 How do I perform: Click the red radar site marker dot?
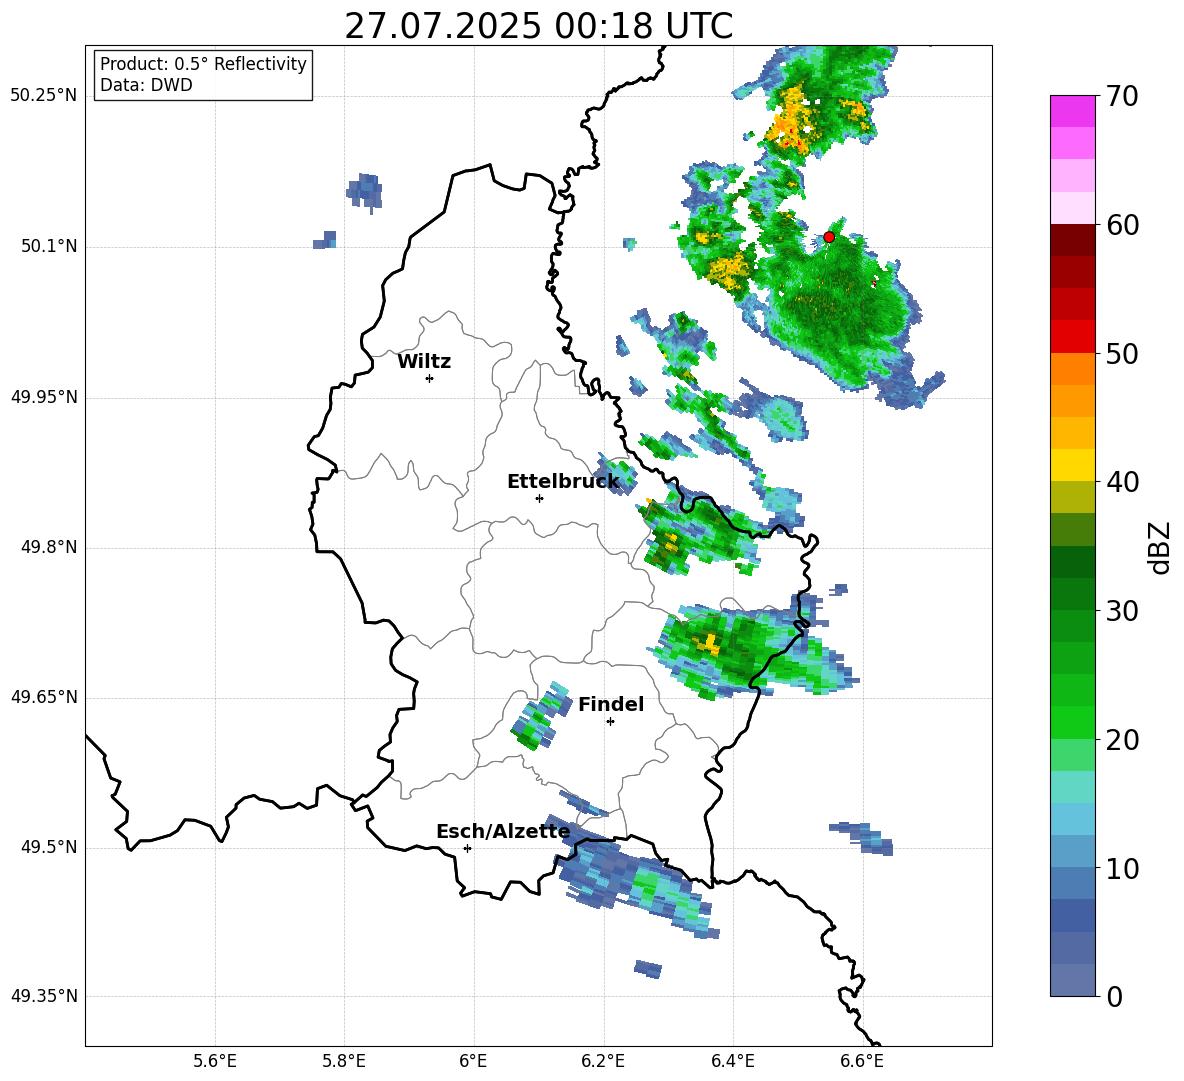point(828,236)
